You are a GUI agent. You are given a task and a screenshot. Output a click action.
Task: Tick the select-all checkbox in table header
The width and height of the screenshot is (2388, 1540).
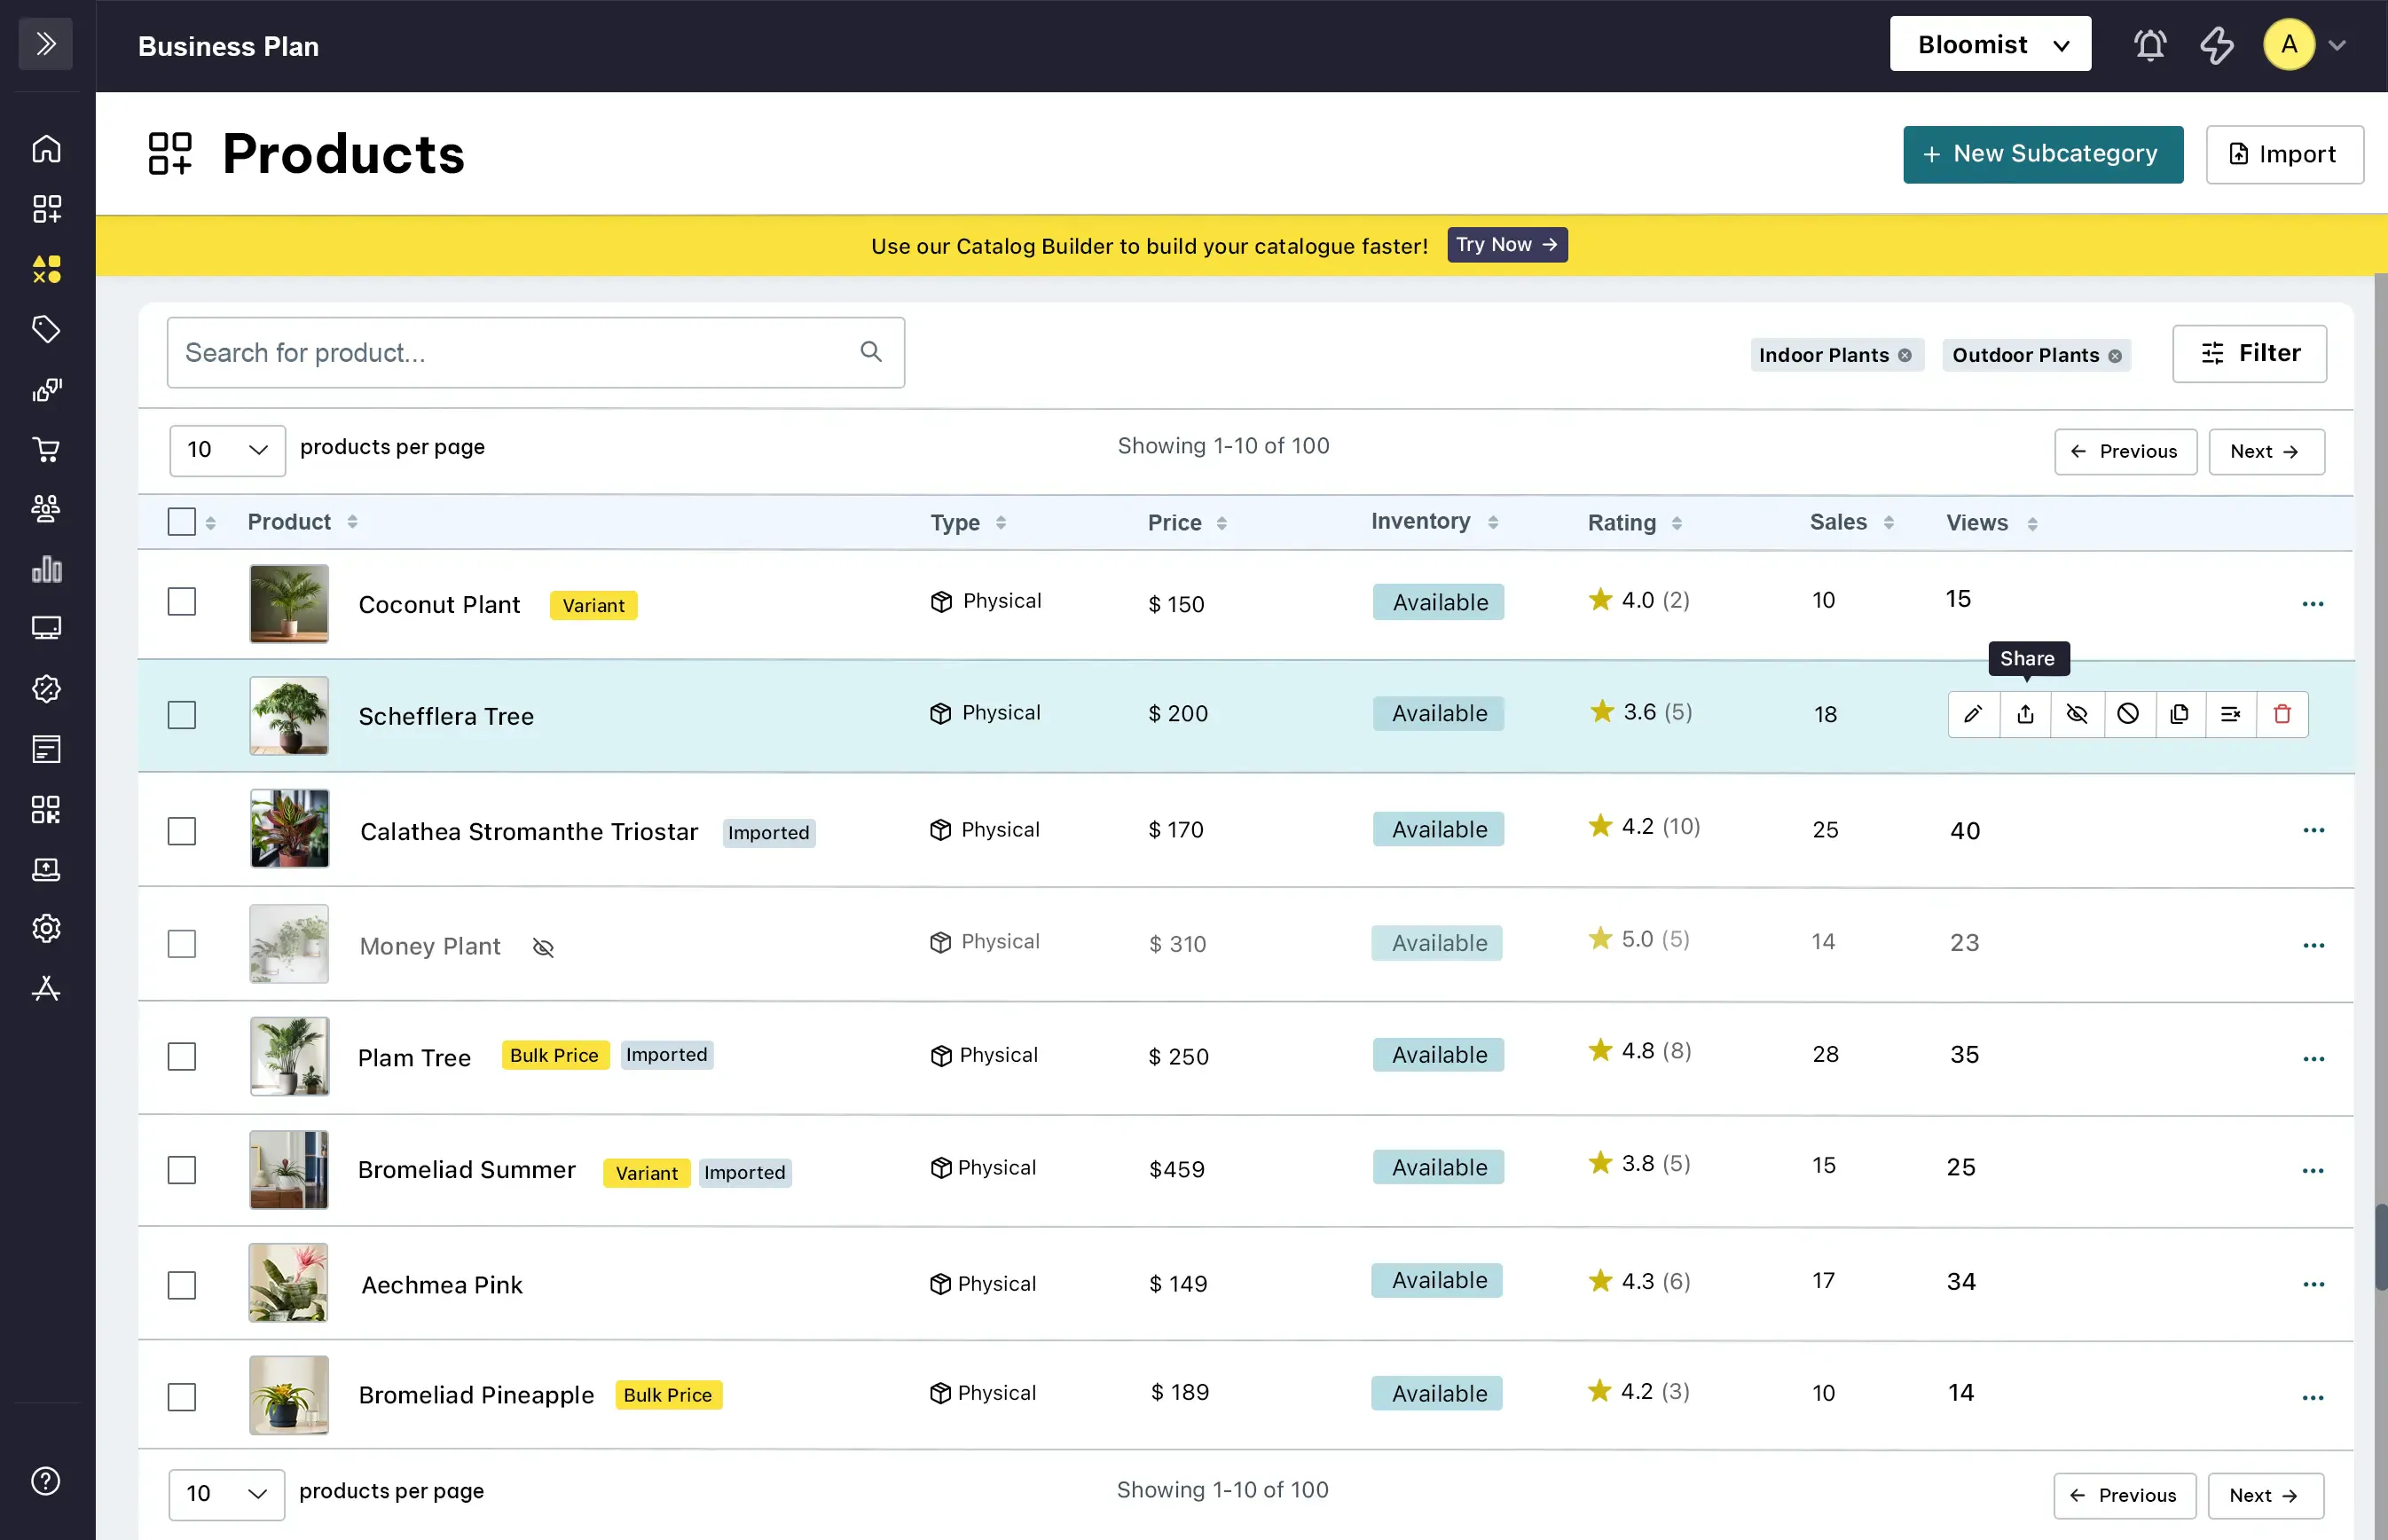tap(182, 522)
